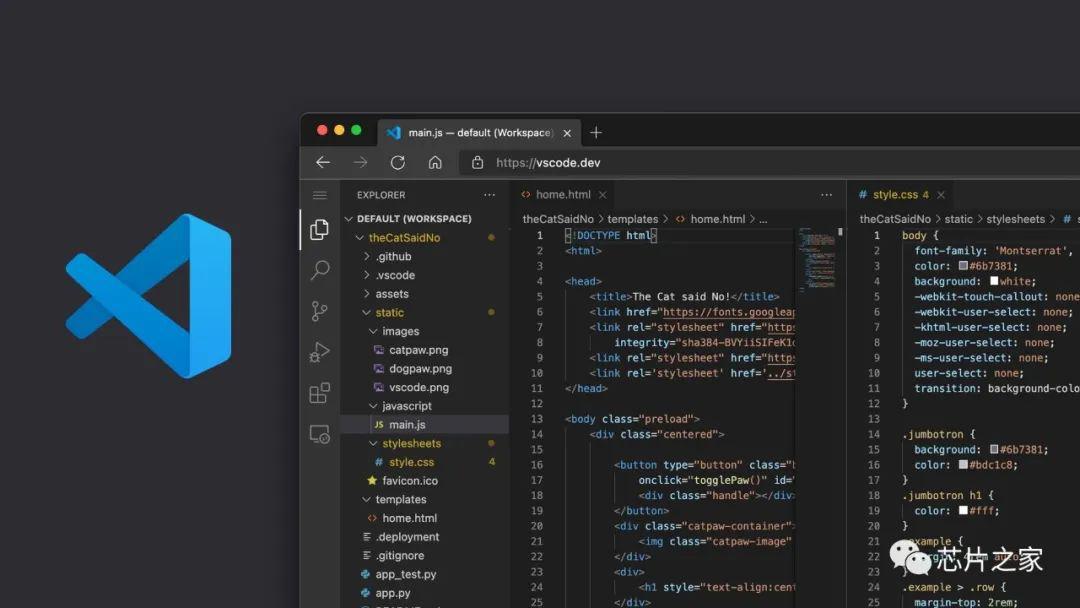Click the browser back arrow
The height and width of the screenshot is (608, 1080).
coord(323,163)
